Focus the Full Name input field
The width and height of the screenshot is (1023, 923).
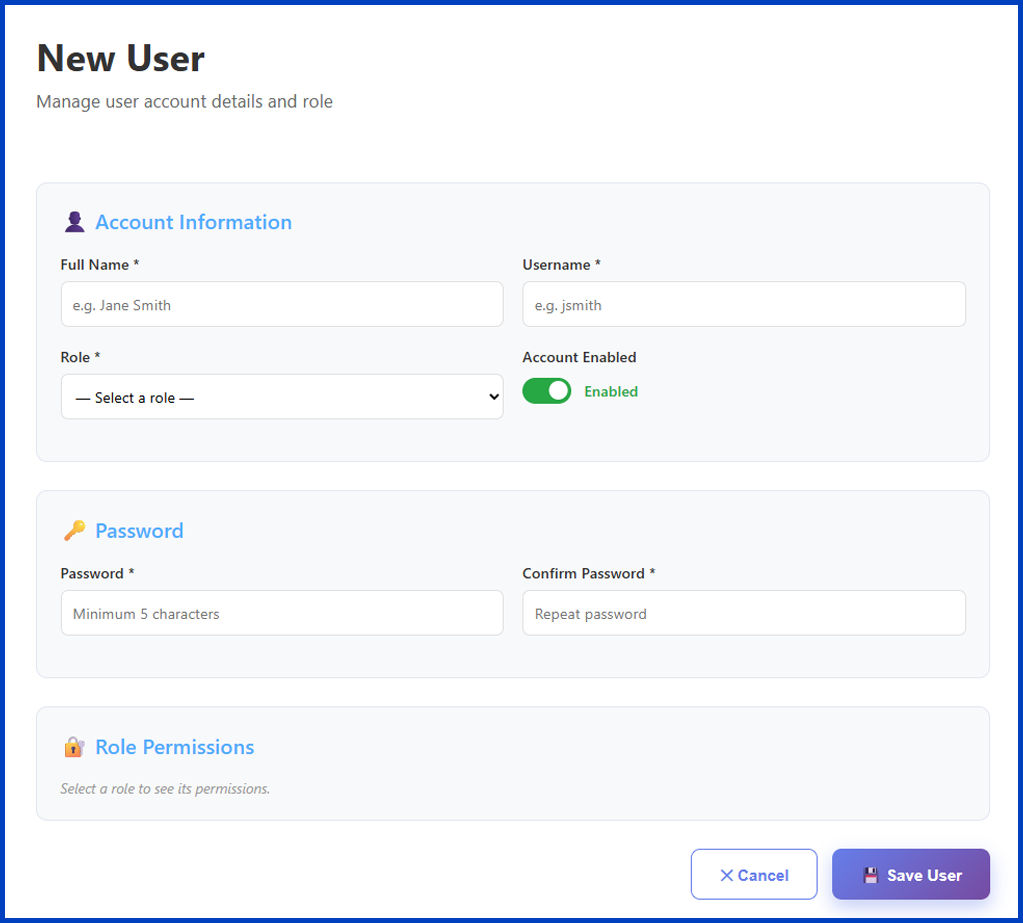coord(282,304)
